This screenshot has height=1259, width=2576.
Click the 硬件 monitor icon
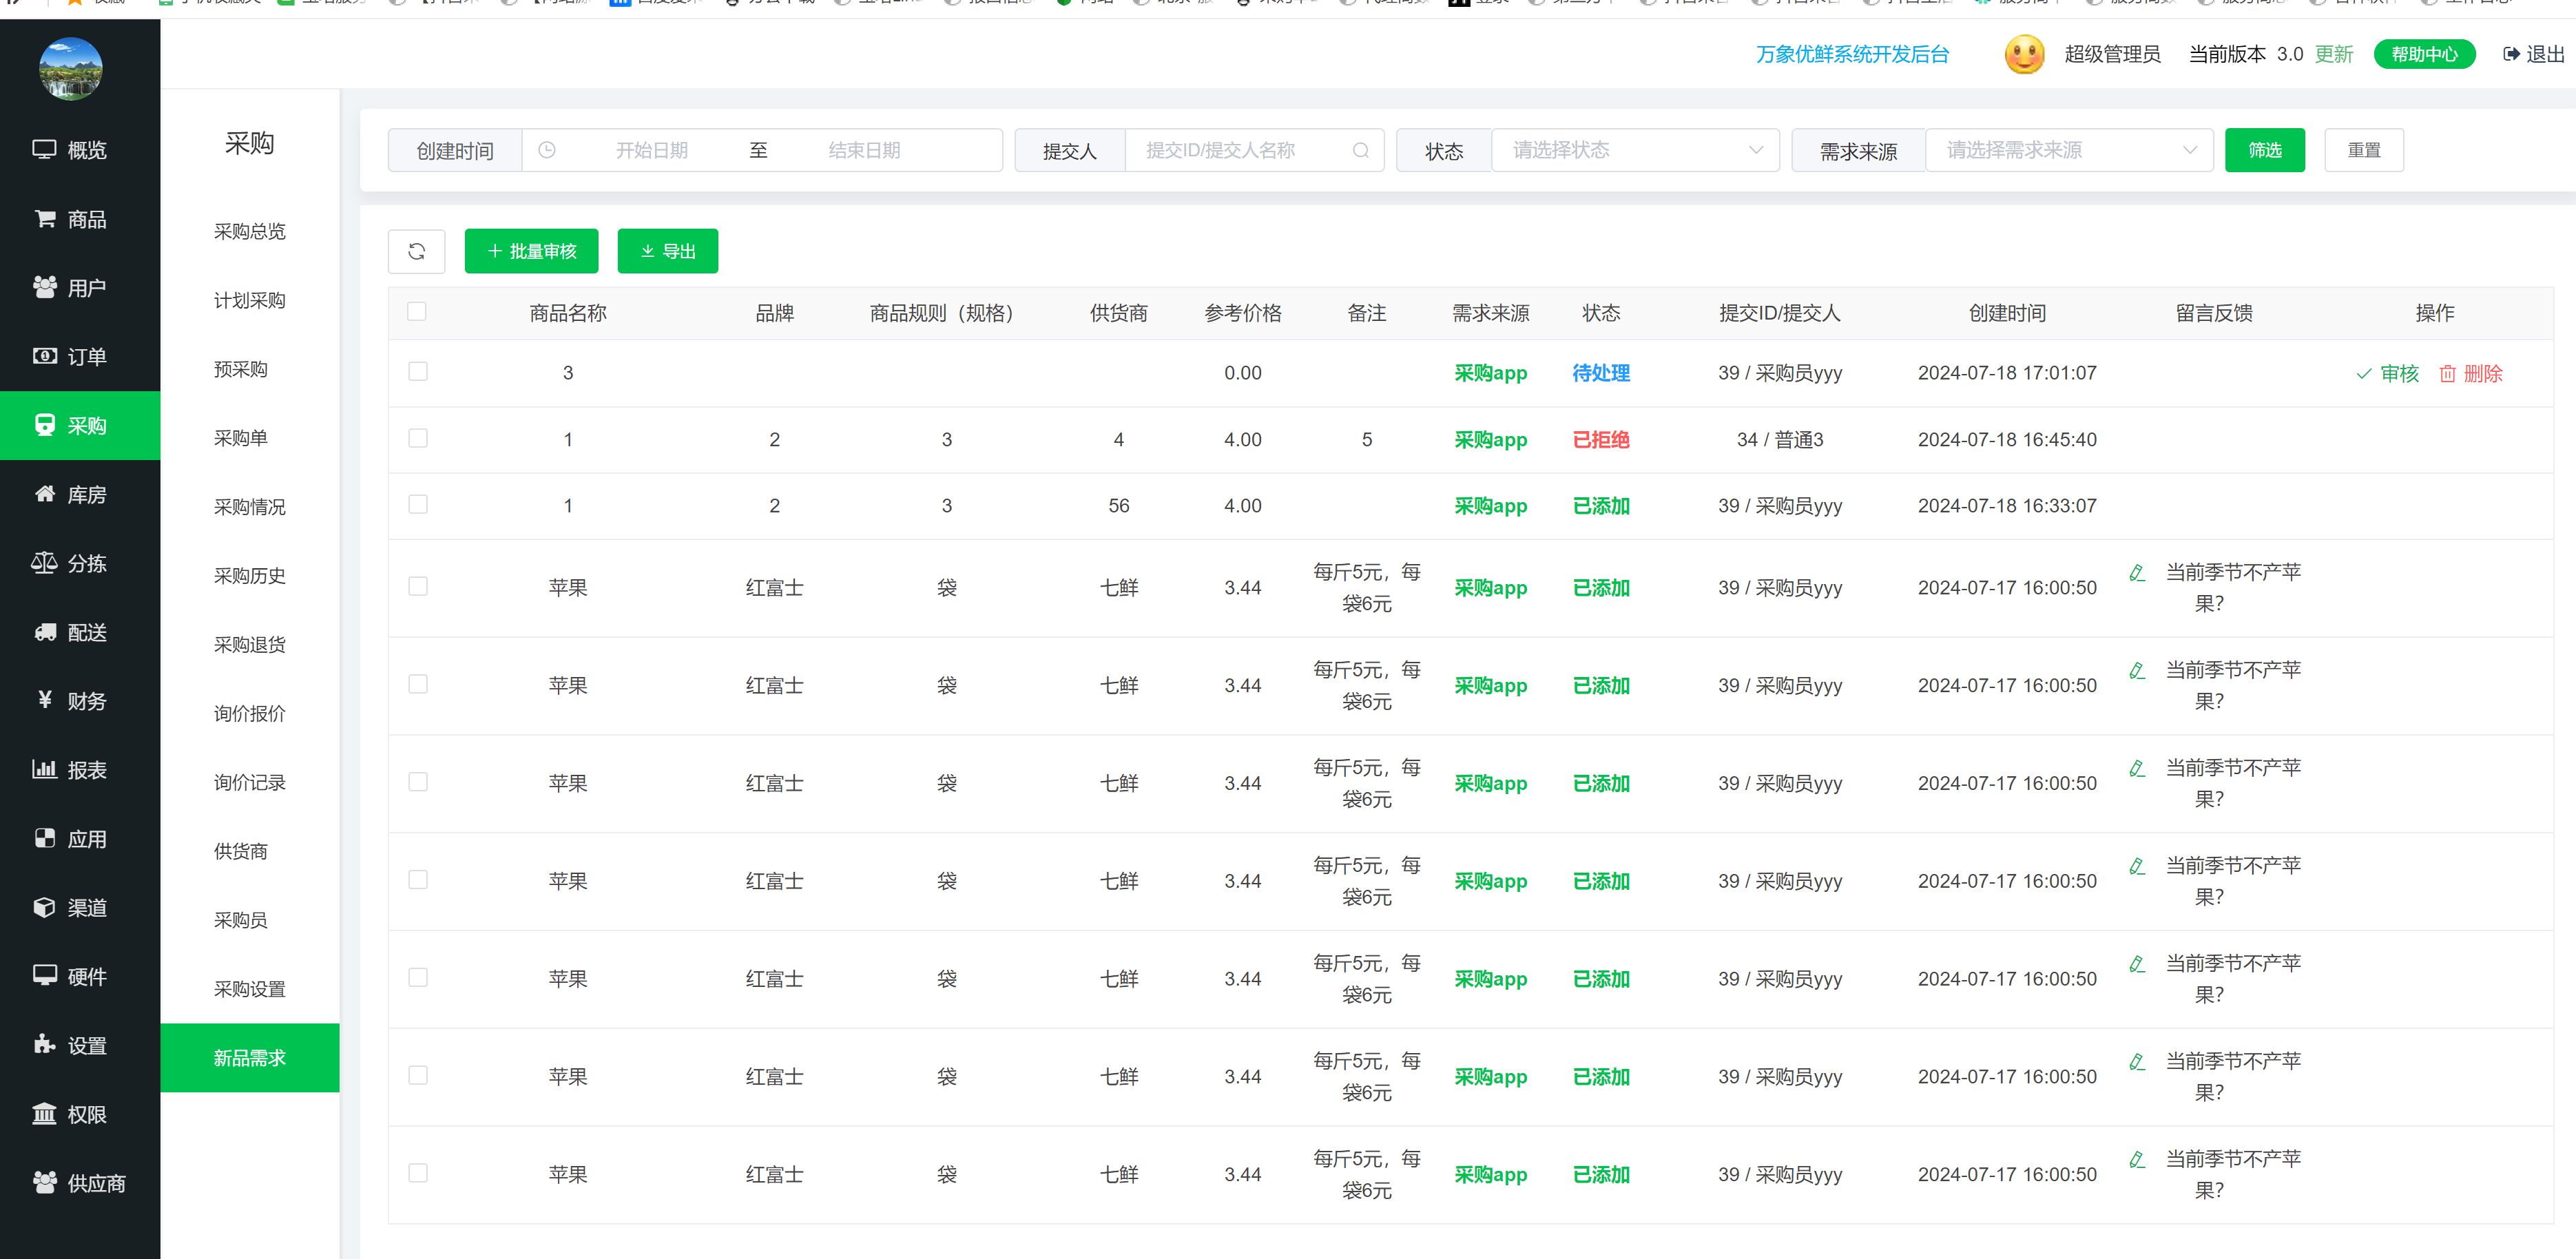(45, 975)
